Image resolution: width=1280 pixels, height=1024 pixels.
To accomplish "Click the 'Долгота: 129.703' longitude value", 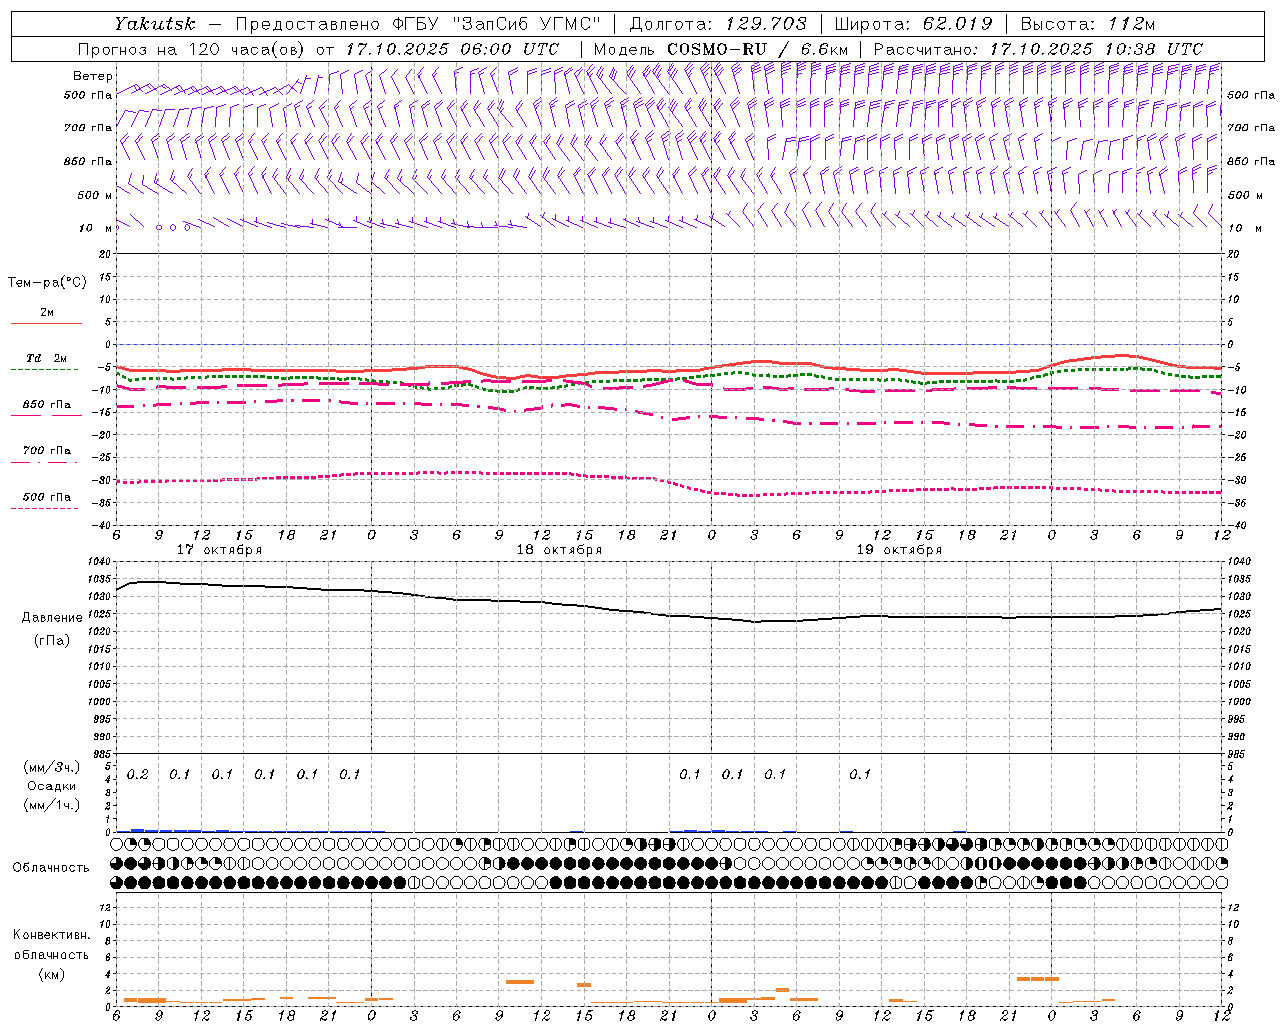I will click(x=718, y=24).
